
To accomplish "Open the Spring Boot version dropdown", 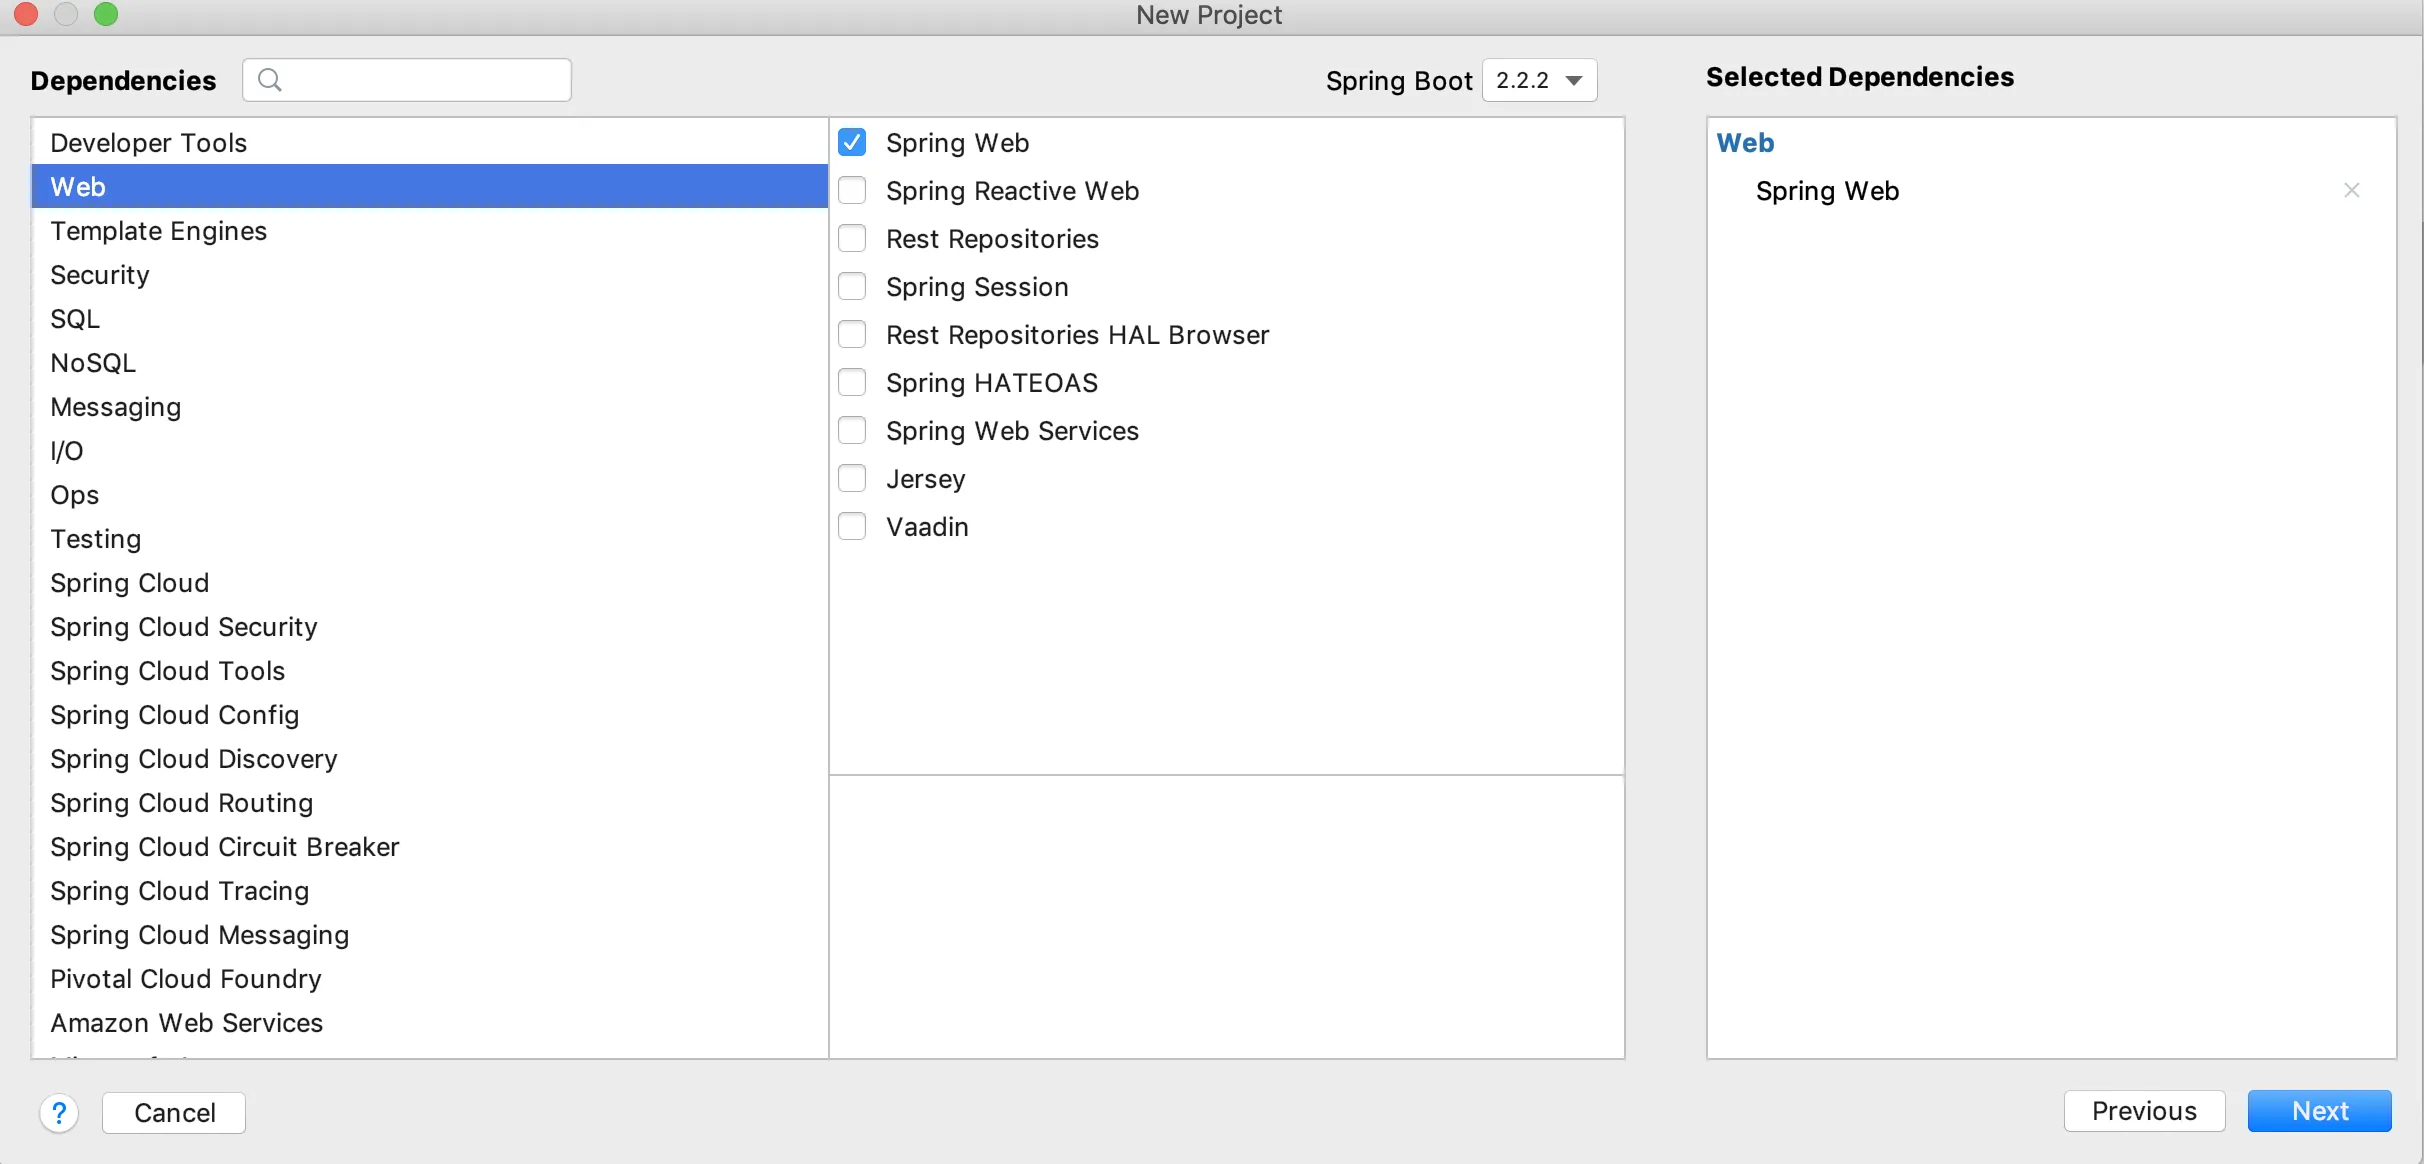I will [x=1539, y=80].
